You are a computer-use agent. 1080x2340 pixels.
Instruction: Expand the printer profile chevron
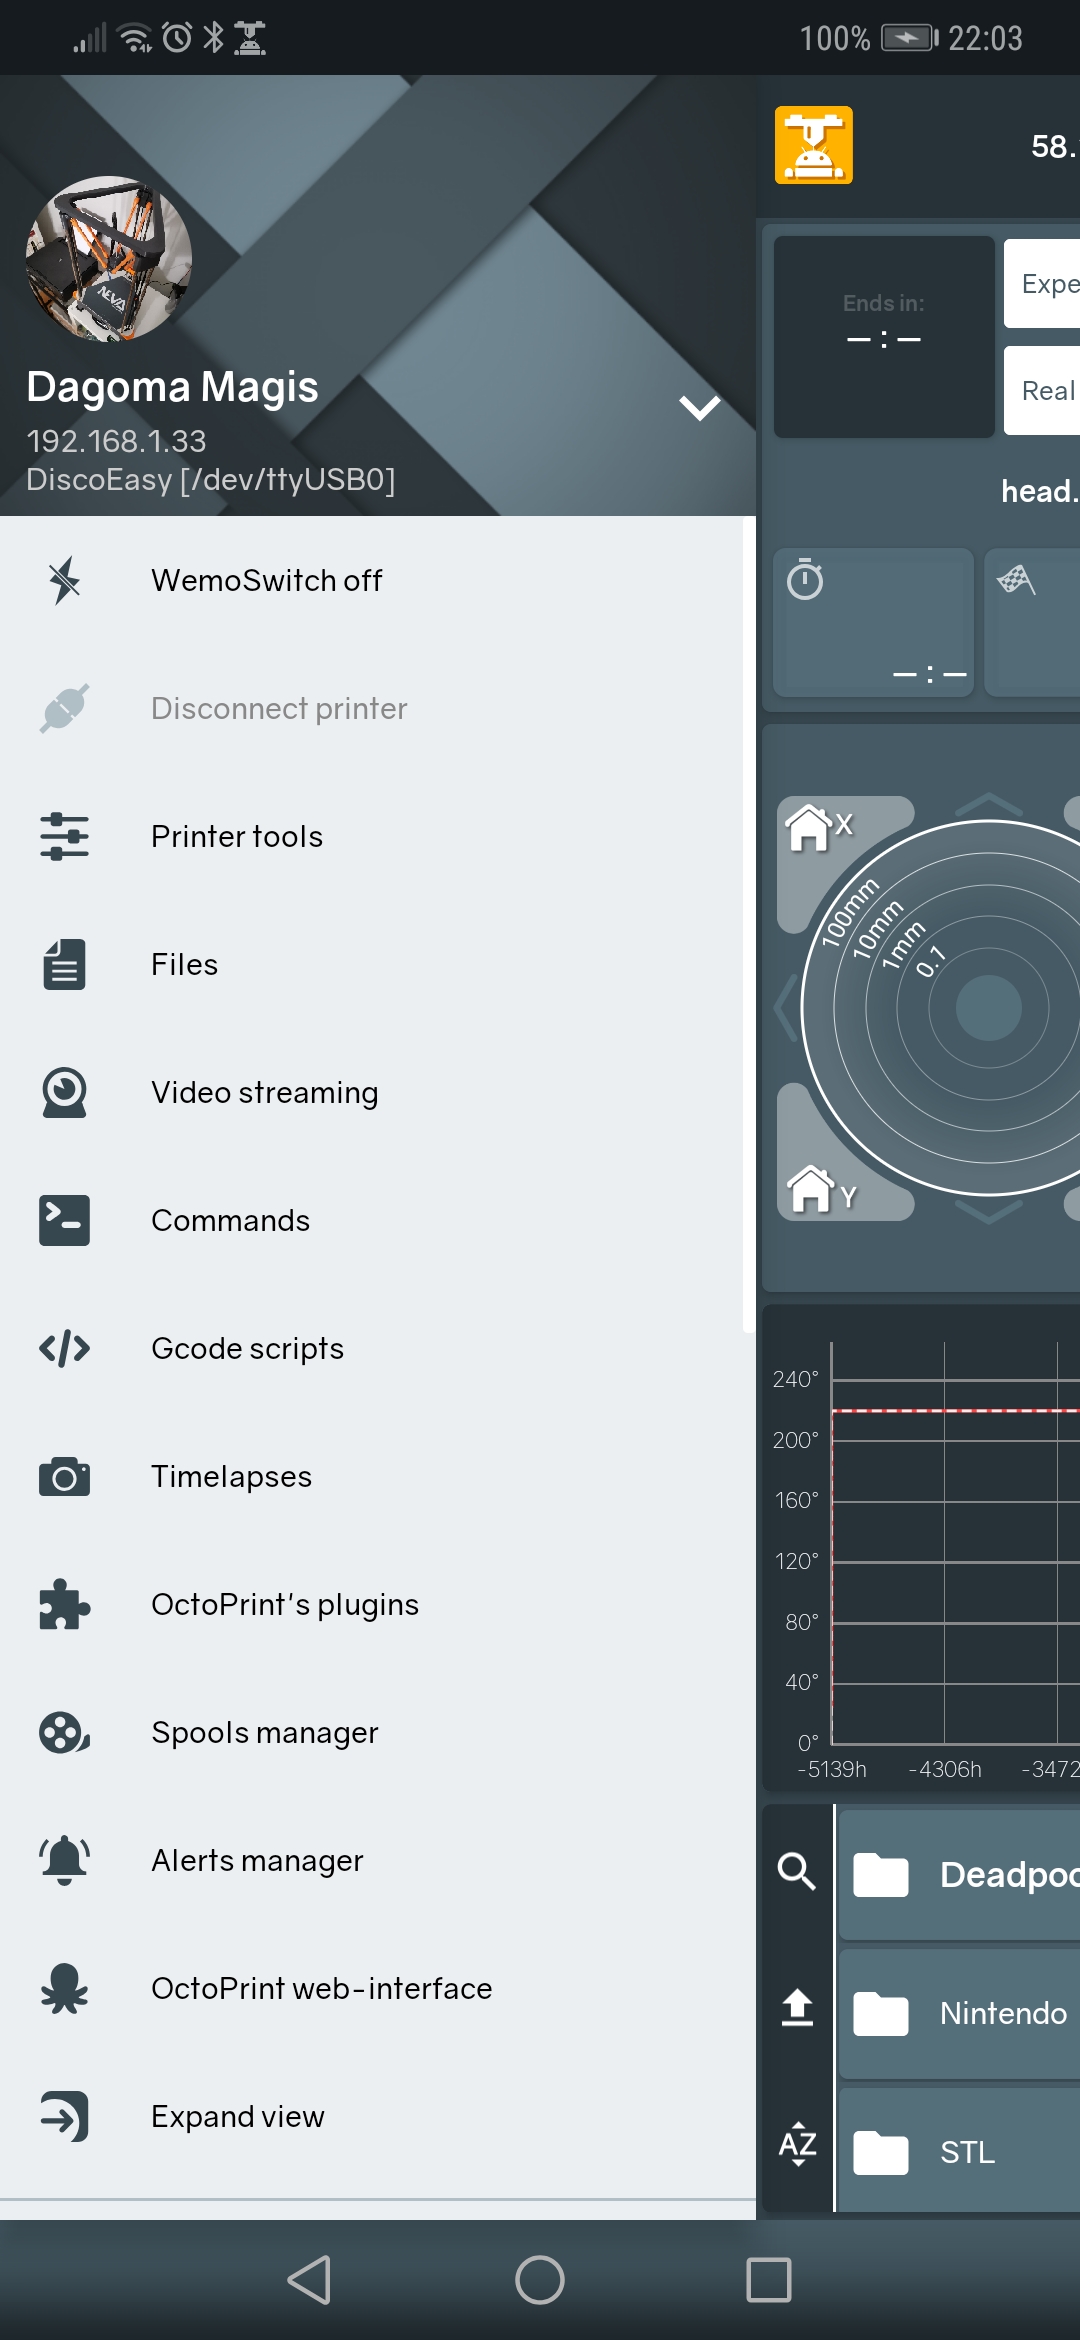(x=699, y=408)
